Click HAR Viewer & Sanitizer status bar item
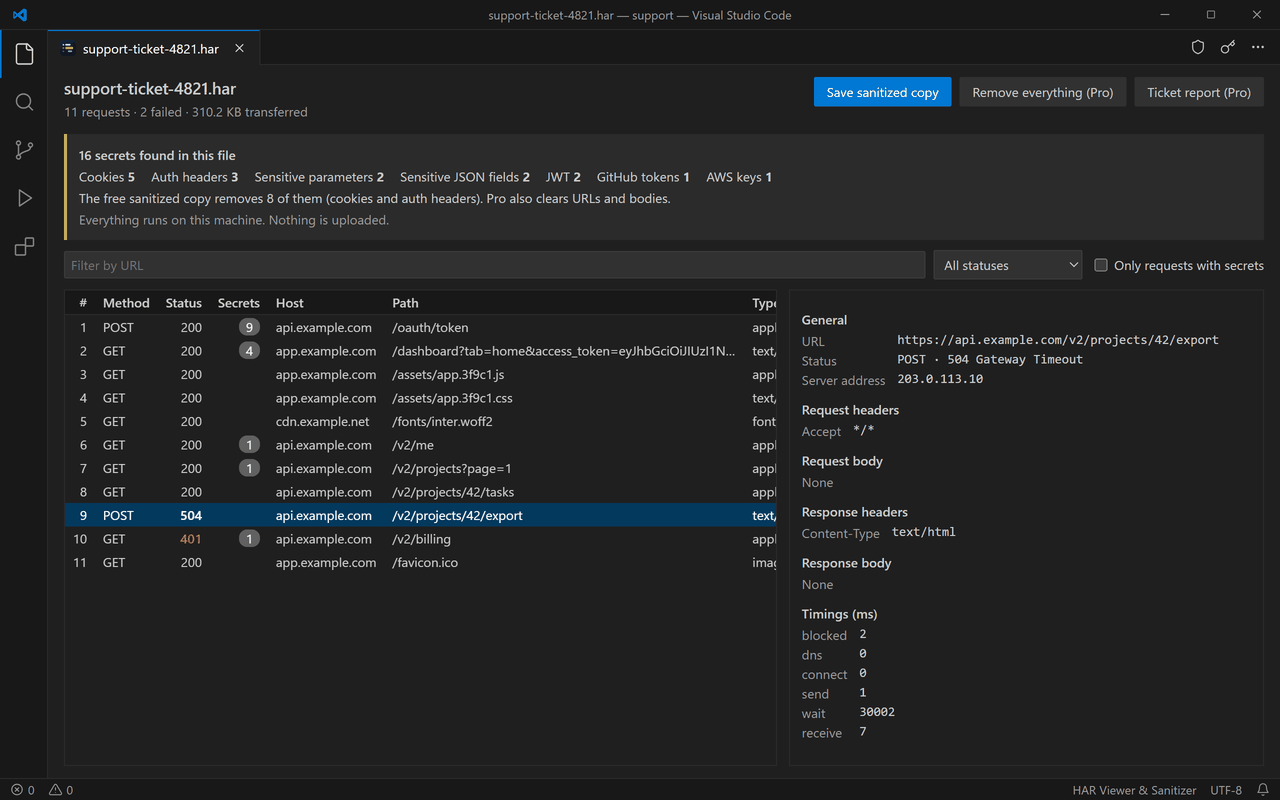The width and height of the screenshot is (1280, 800). click(1135, 790)
